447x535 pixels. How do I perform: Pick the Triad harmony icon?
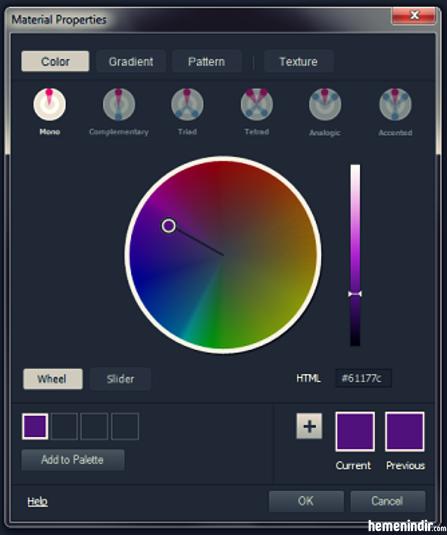click(x=187, y=104)
